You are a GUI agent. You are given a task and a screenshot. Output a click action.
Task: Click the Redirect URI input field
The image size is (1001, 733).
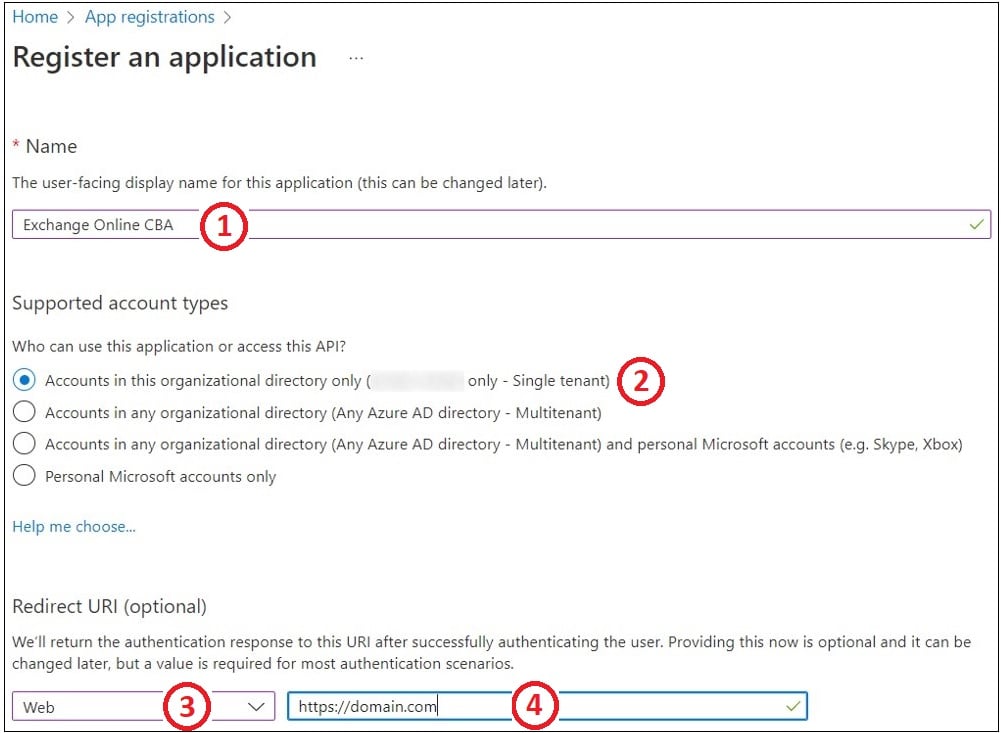[547, 706]
